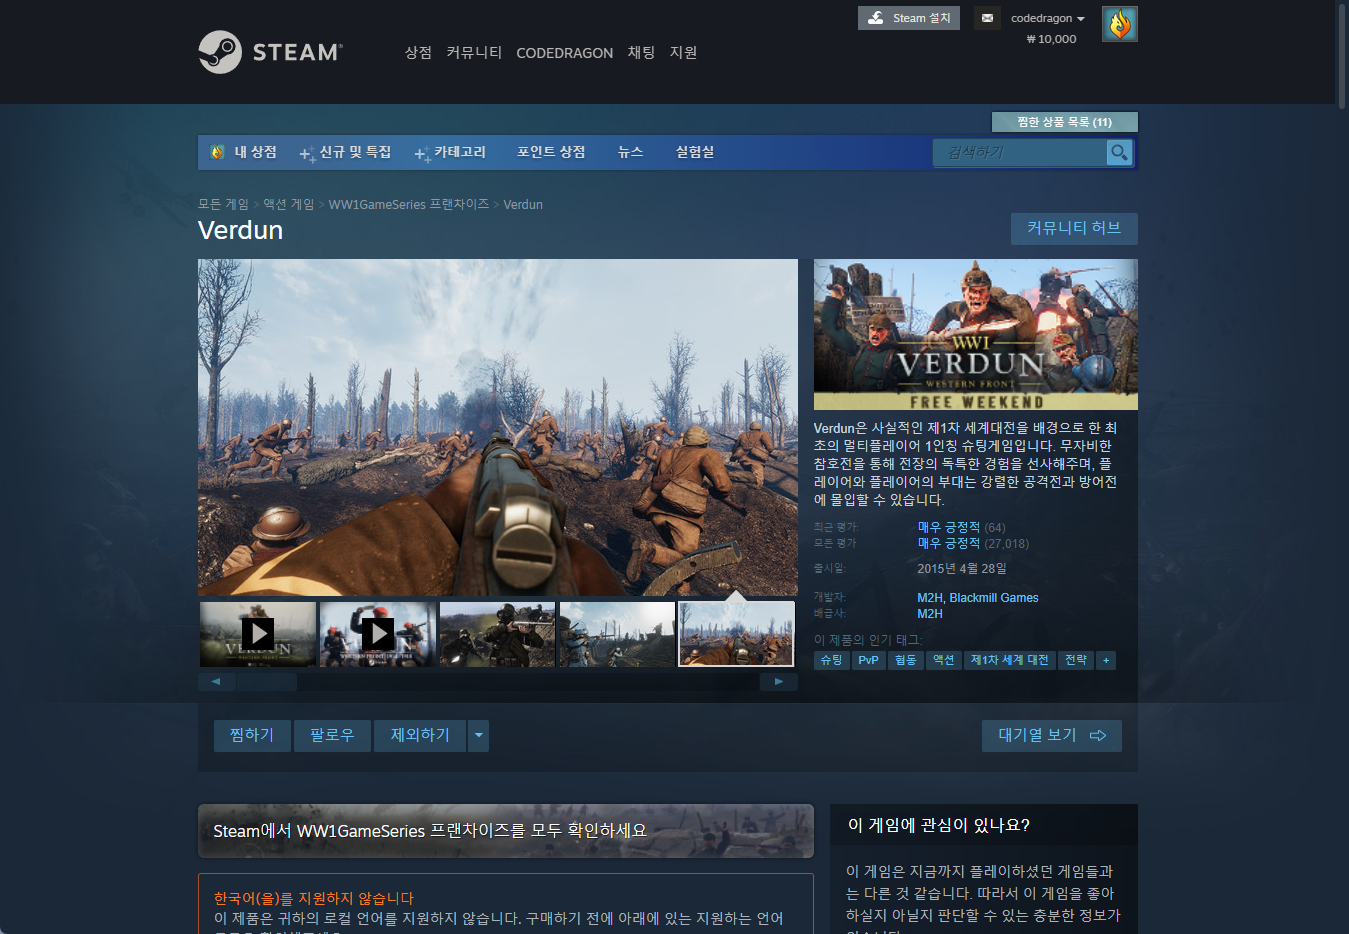Viewport: 1349px width, 934px height.
Task: Open 포인트 상점 tab
Action: click(551, 152)
